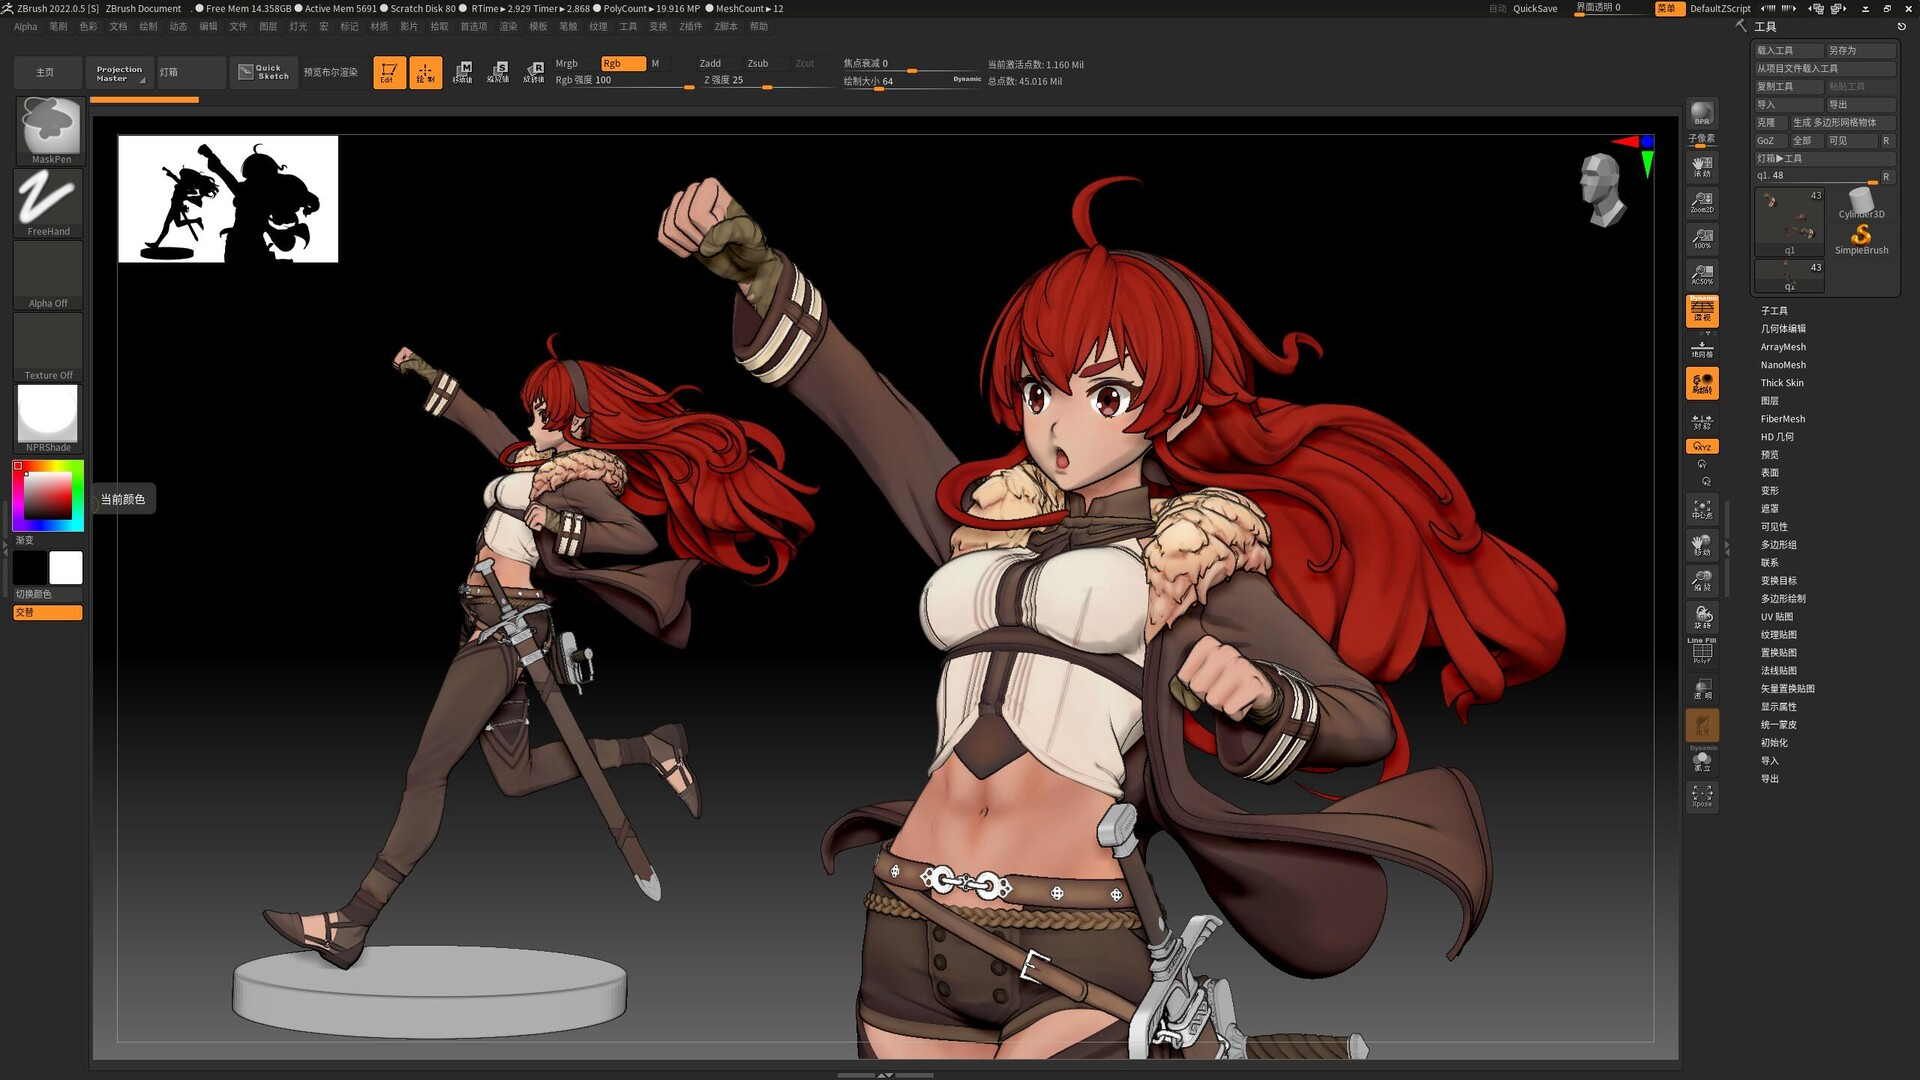Image resolution: width=1920 pixels, height=1080 pixels.
Task: Select the Move gizmo mode icon
Action: coord(462,72)
